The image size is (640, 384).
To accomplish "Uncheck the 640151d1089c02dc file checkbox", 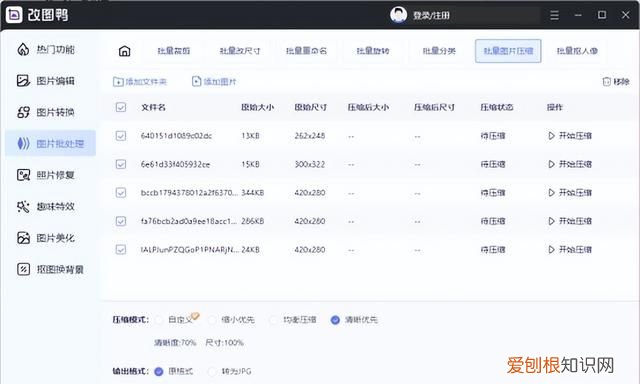I will (x=121, y=136).
